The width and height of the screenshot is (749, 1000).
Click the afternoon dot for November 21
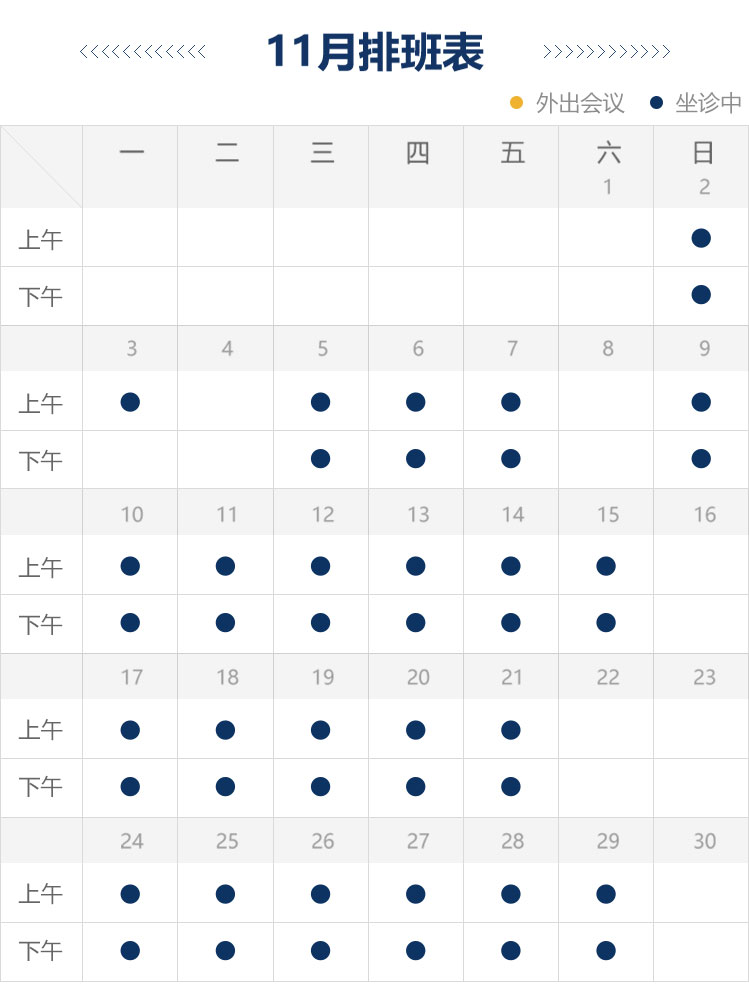pos(511,786)
